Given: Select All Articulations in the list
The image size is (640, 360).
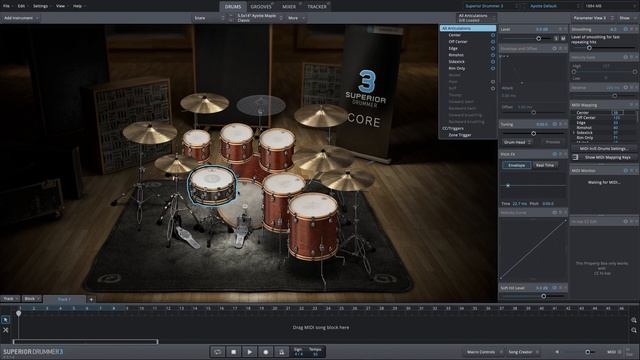Looking at the screenshot, I should tap(468, 28).
